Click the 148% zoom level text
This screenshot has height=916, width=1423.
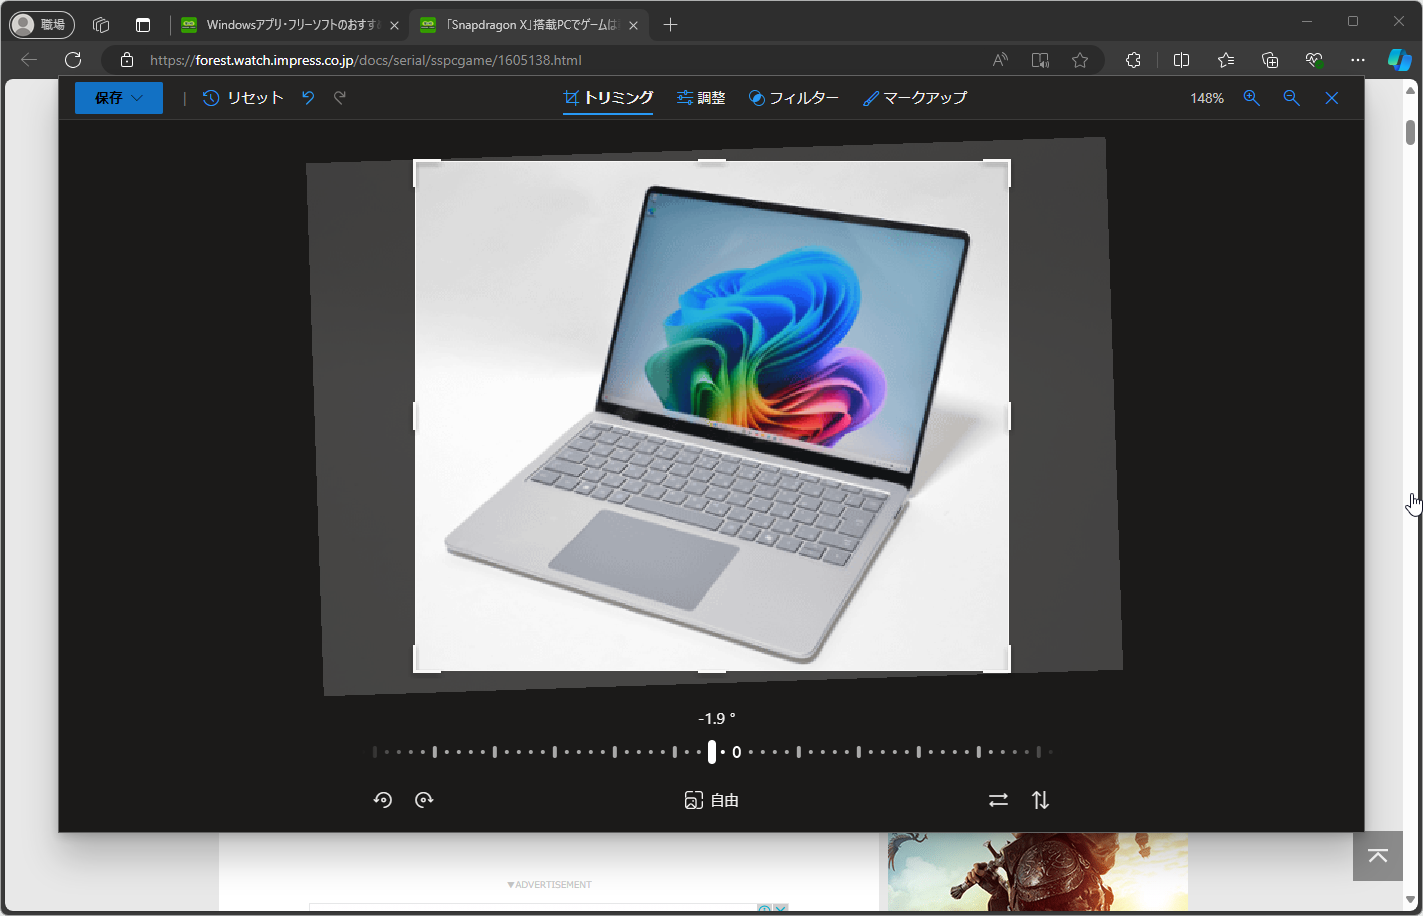click(x=1207, y=98)
